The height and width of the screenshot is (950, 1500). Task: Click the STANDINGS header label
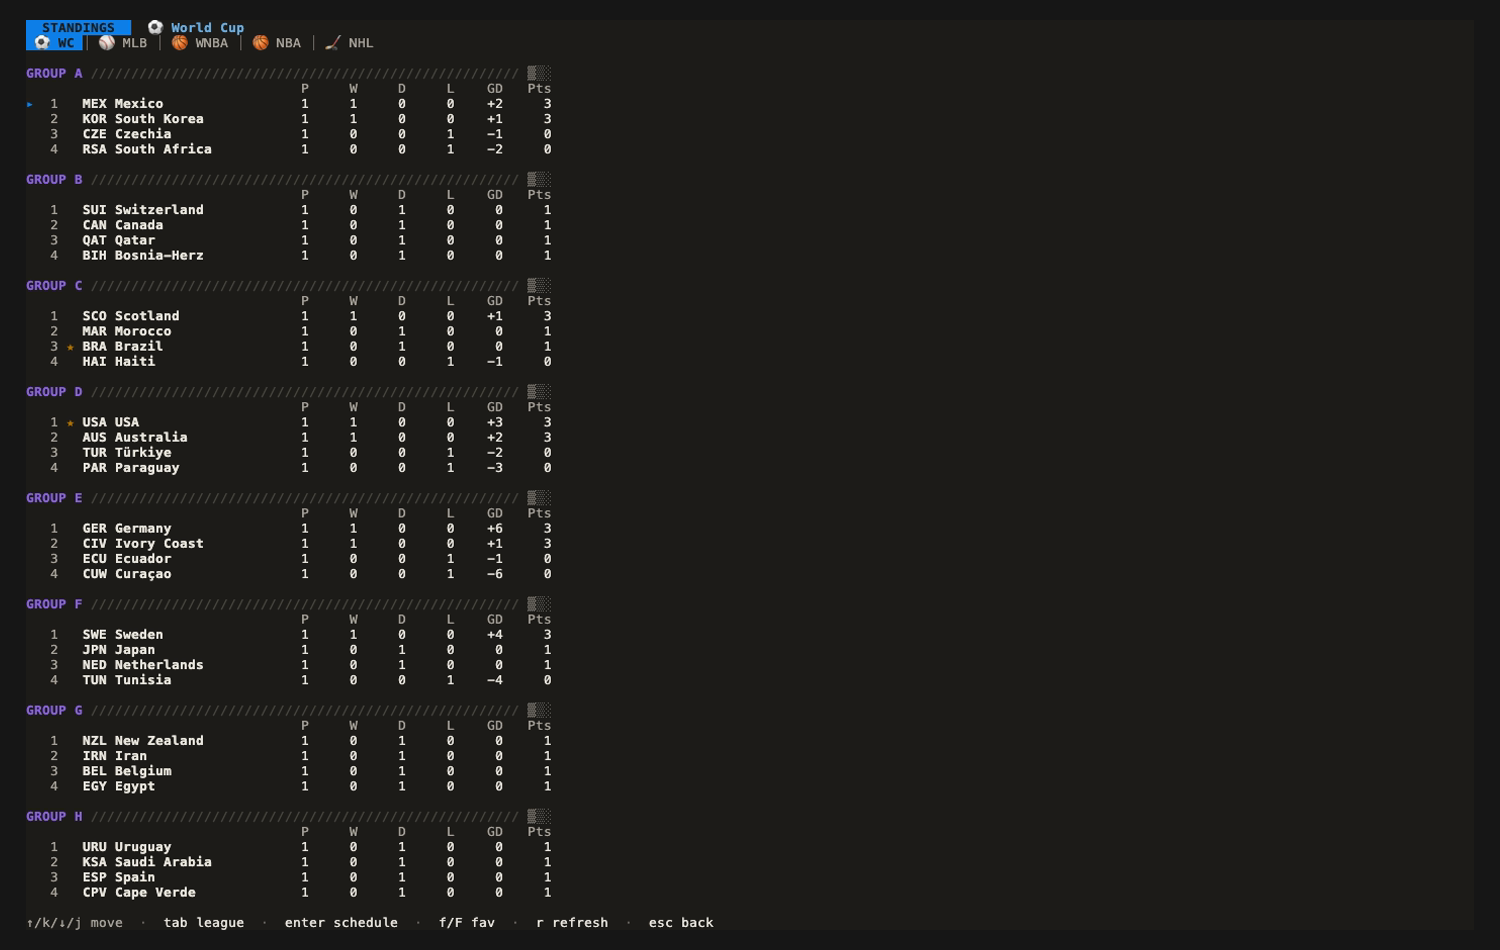tap(78, 28)
